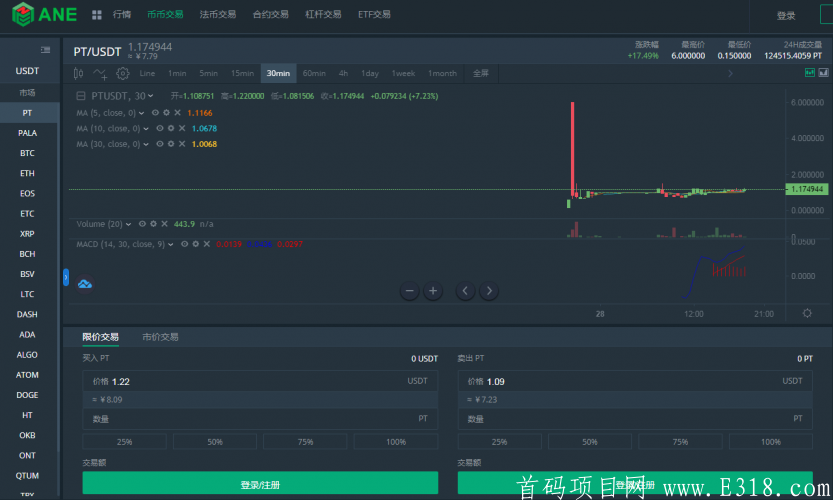This screenshot has width=833, height=500.
Task: Hide the MA 5 indicator
Action: [x=155, y=113]
